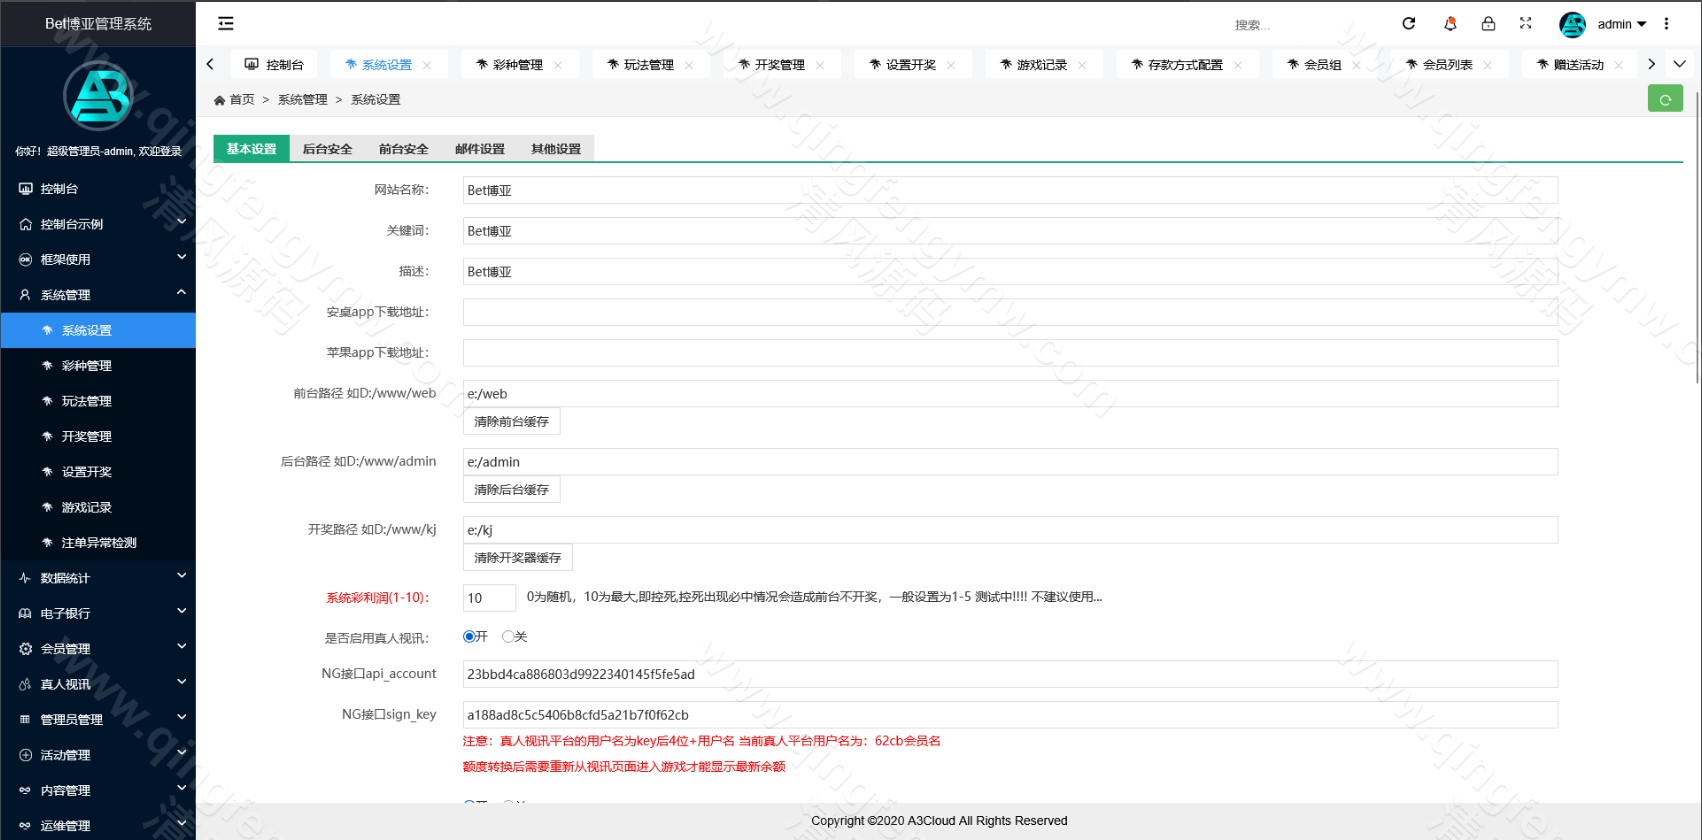
Task: Click the lock screen icon
Action: click(x=1488, y=24)
